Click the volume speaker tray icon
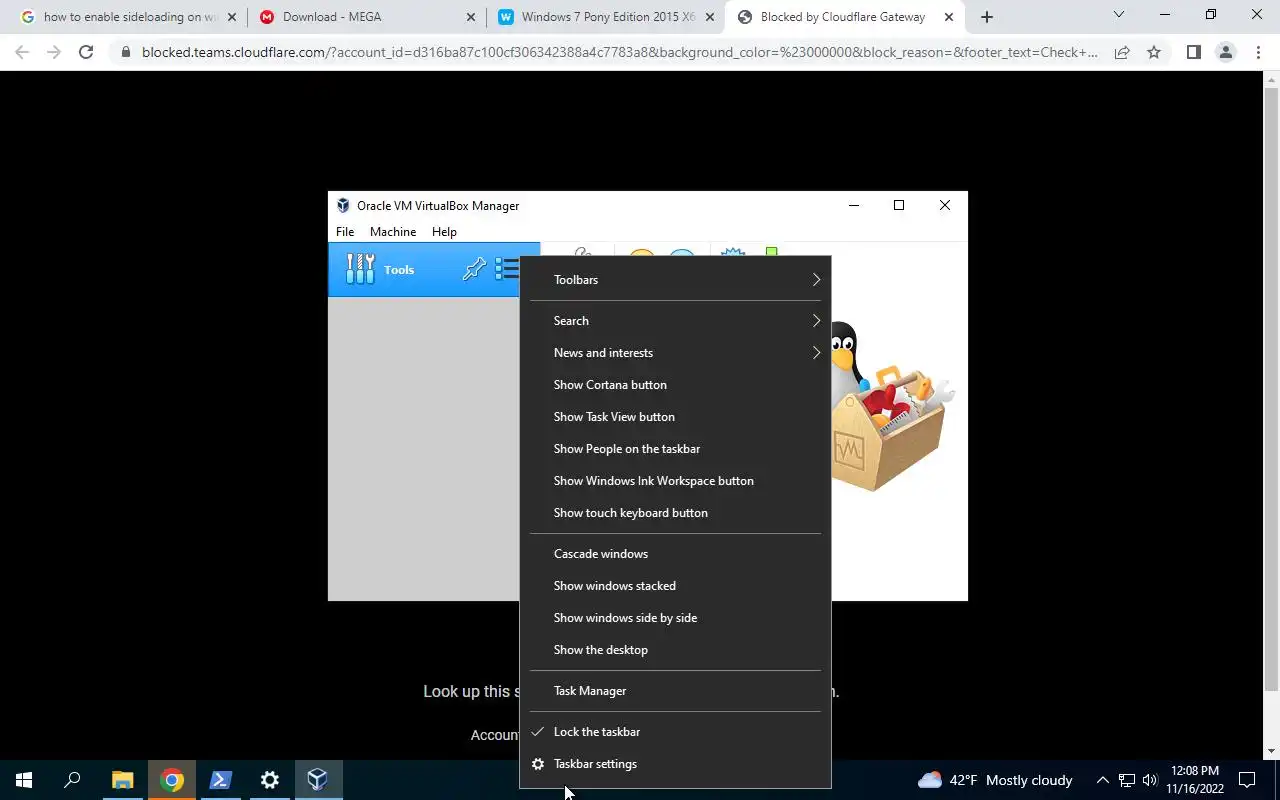Viewport: 1280px width, 800px height. 1150,780
